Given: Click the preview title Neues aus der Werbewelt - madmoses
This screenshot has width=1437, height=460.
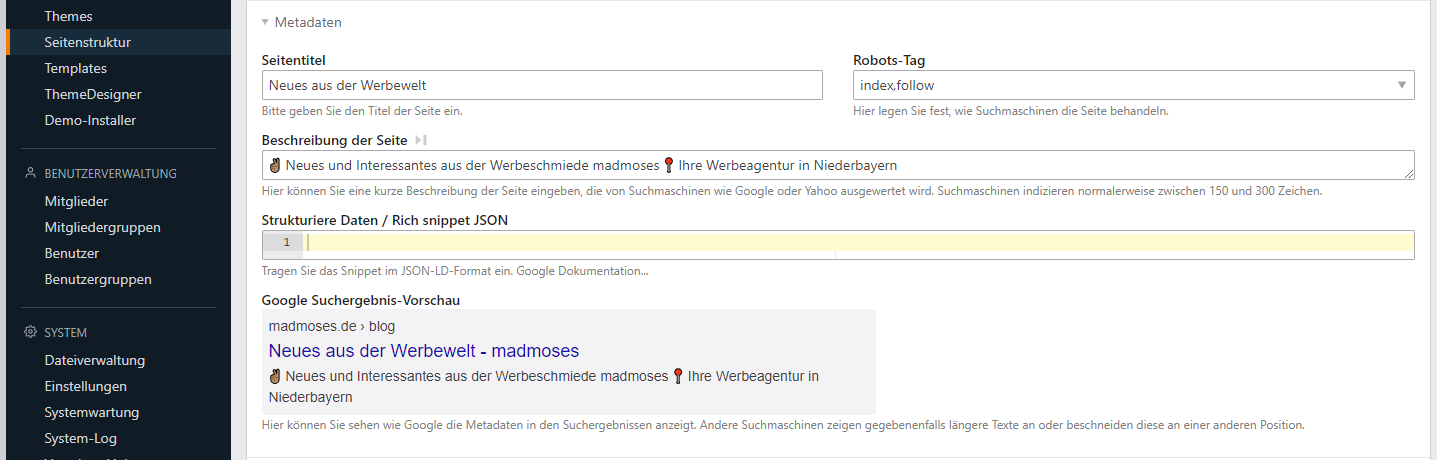Looking at the screenshot, I should pyautogui.click(x=423, y=351).
